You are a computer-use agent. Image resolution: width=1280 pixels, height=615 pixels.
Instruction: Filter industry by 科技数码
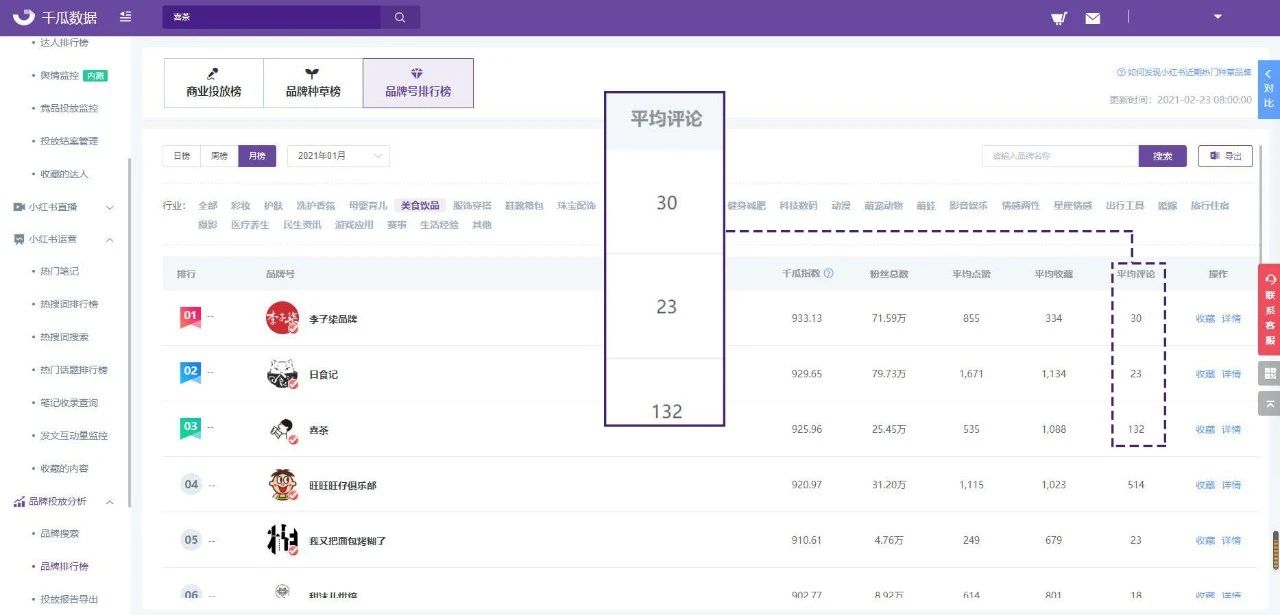coord(799,206)
